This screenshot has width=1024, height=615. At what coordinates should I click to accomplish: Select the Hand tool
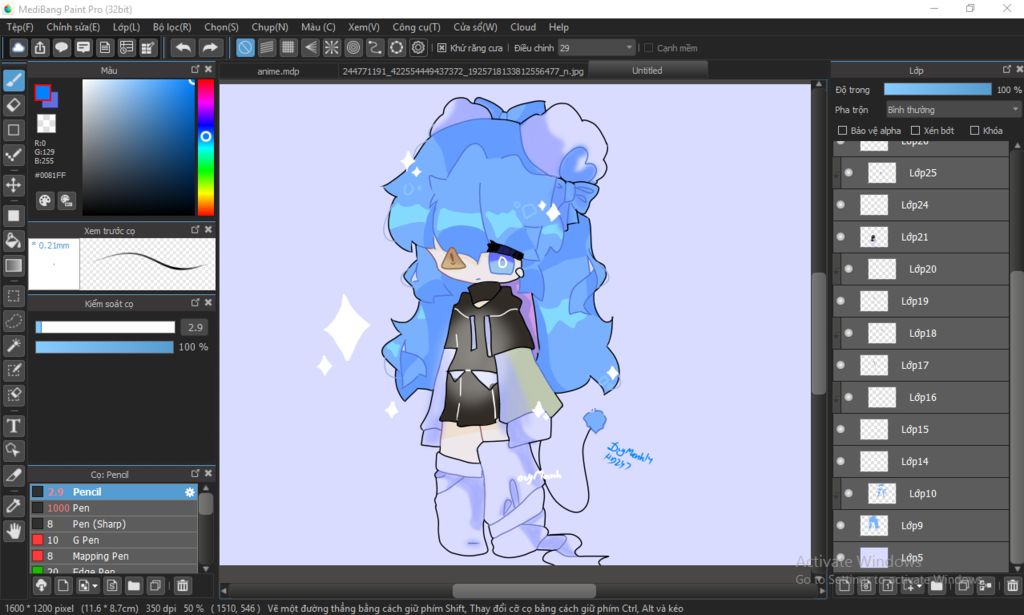tap(14, 530)
